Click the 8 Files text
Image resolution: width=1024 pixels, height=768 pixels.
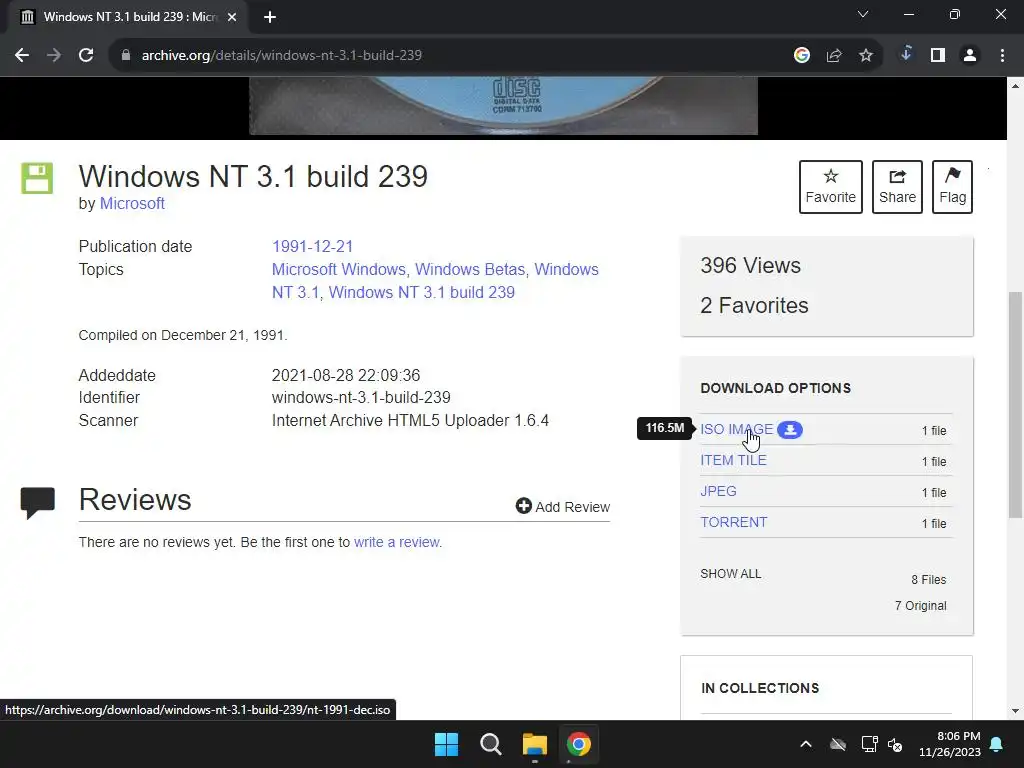click(929, 580)
